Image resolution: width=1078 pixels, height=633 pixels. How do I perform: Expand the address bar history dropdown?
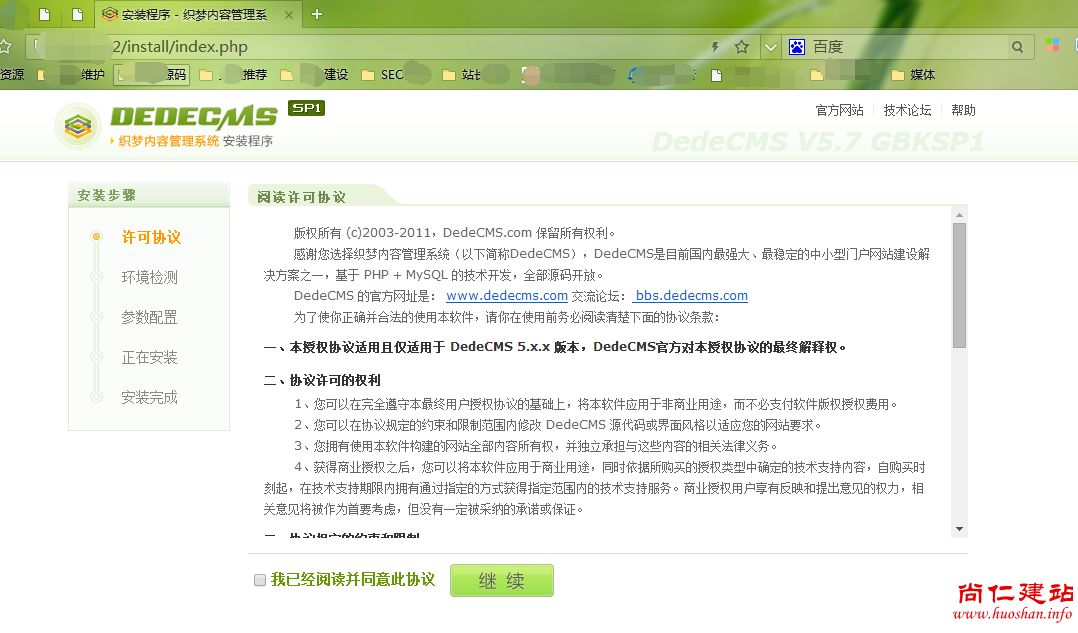pos(770,47)
